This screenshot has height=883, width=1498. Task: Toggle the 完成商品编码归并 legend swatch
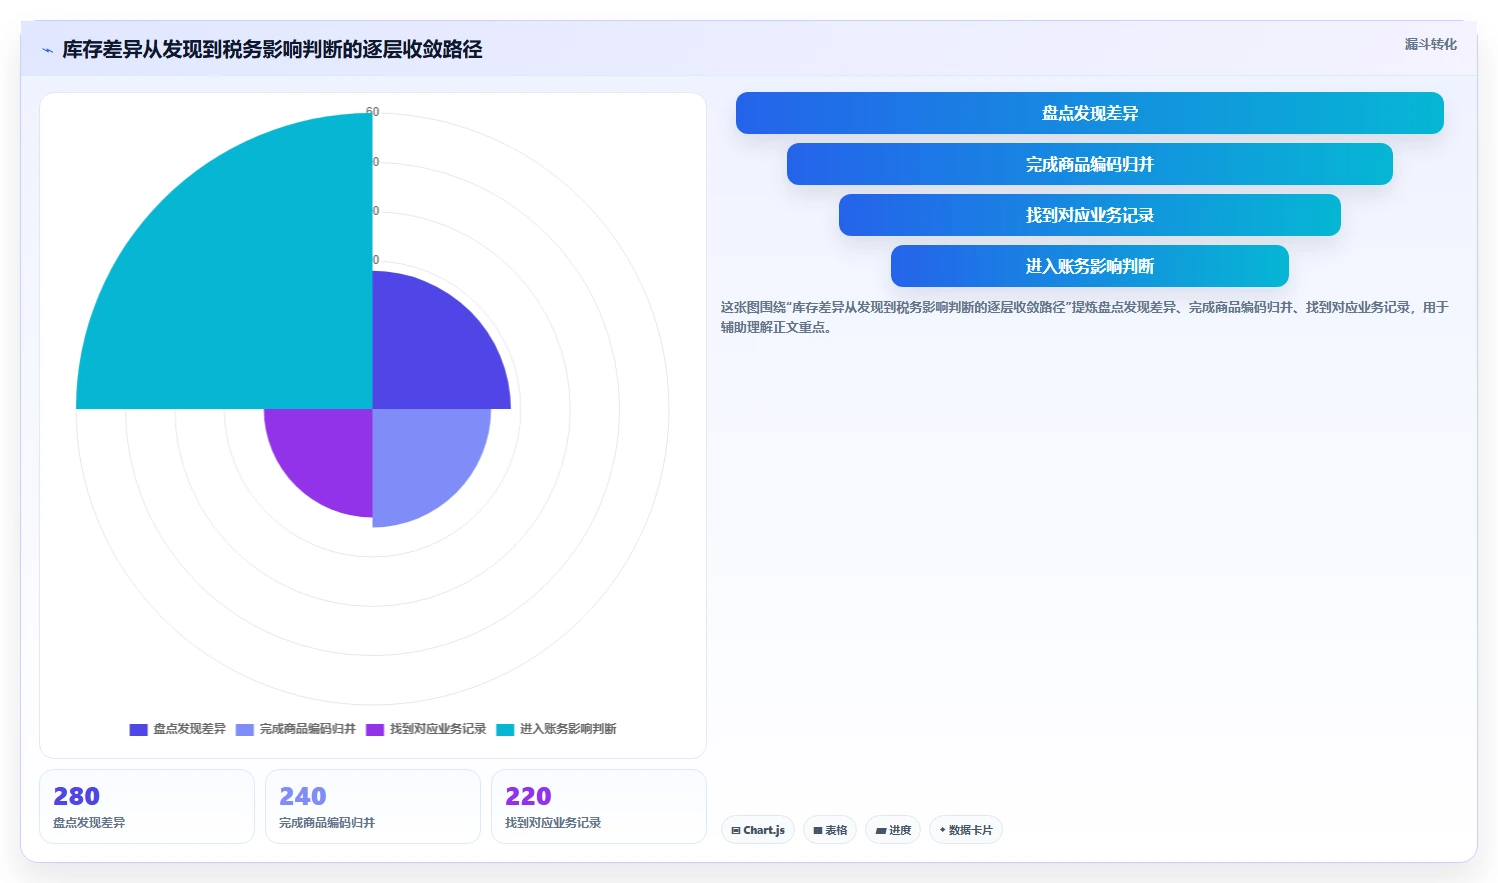pos(245,729)
